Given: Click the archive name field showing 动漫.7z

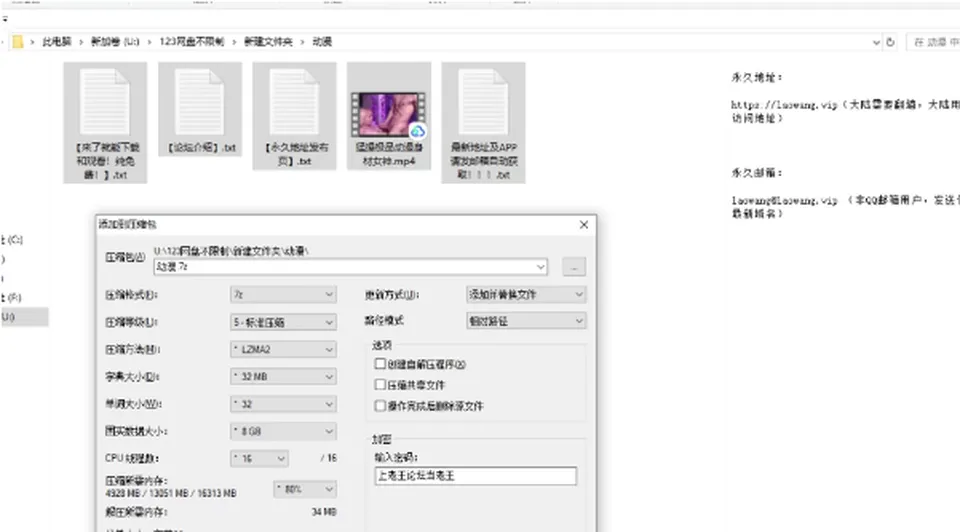Looking at the screenshot, I should (351, 267).
